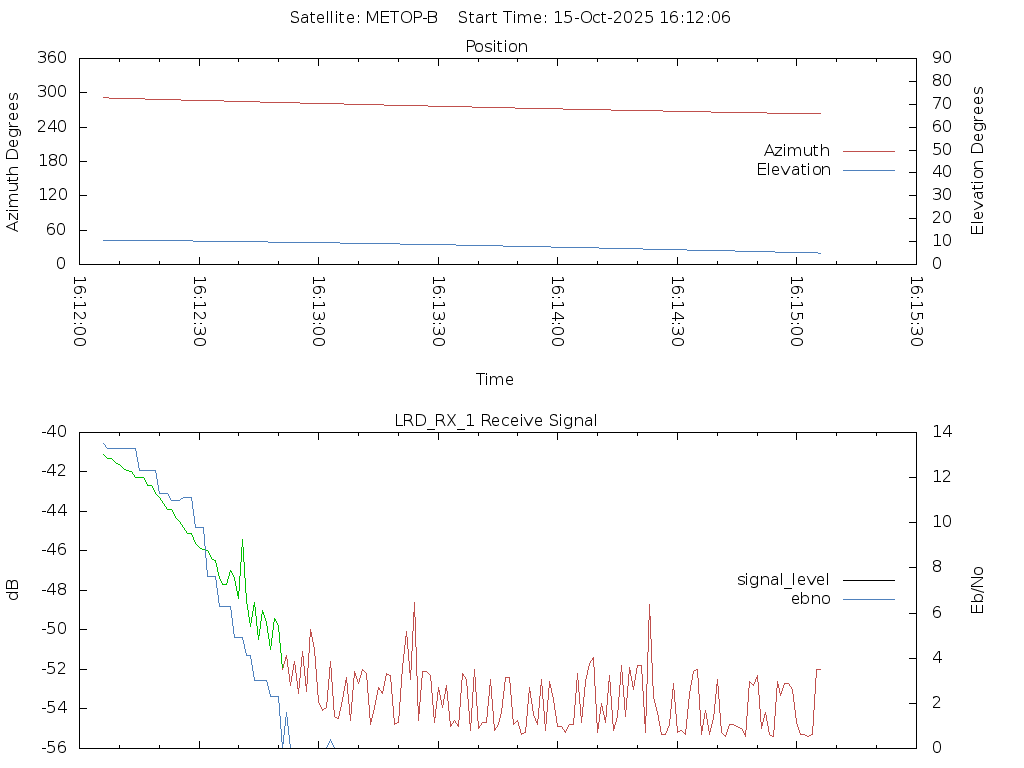Click the 16:14:30 time axis tick label
This screenshot has width=1024, height=768.
click(x=676, y=312)
